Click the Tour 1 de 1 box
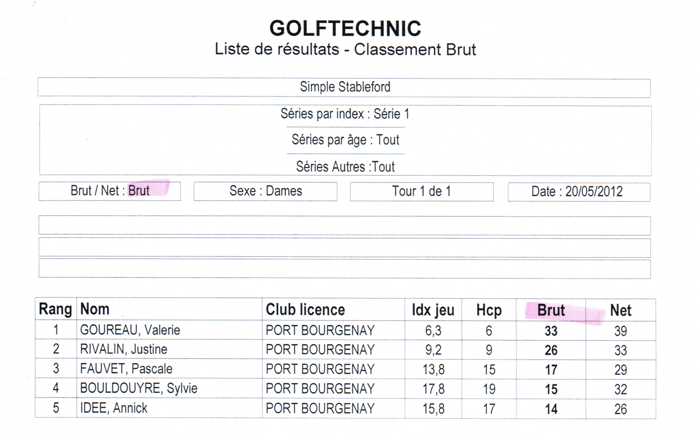This screenshot has width=700, height=440. pos(422,192)
